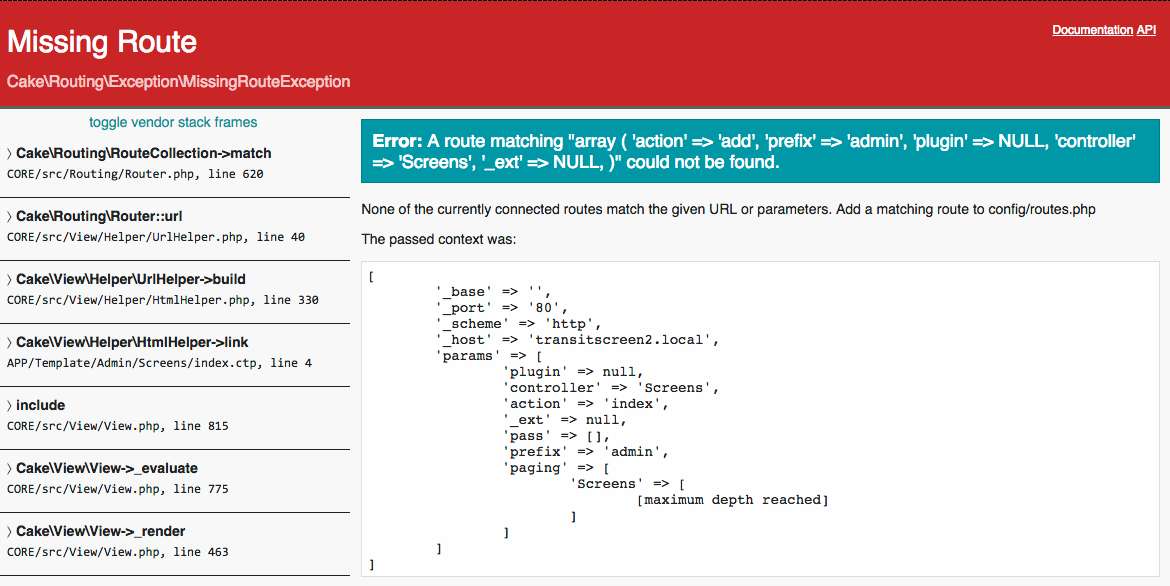The width and height of the screenshot is (1170, 586).
Task: Click CORE/src/View/Helper/HtmlHelper.php line 330 path
Action: point(160,299)
